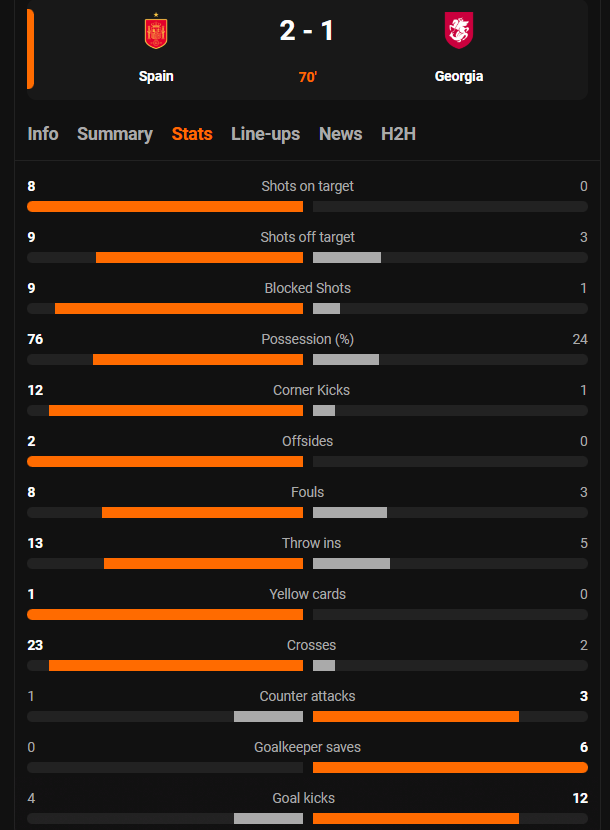The height and width of the screenshot is (830, 610).
Task: Click the Yellow cards stat label
Action: 307,594
